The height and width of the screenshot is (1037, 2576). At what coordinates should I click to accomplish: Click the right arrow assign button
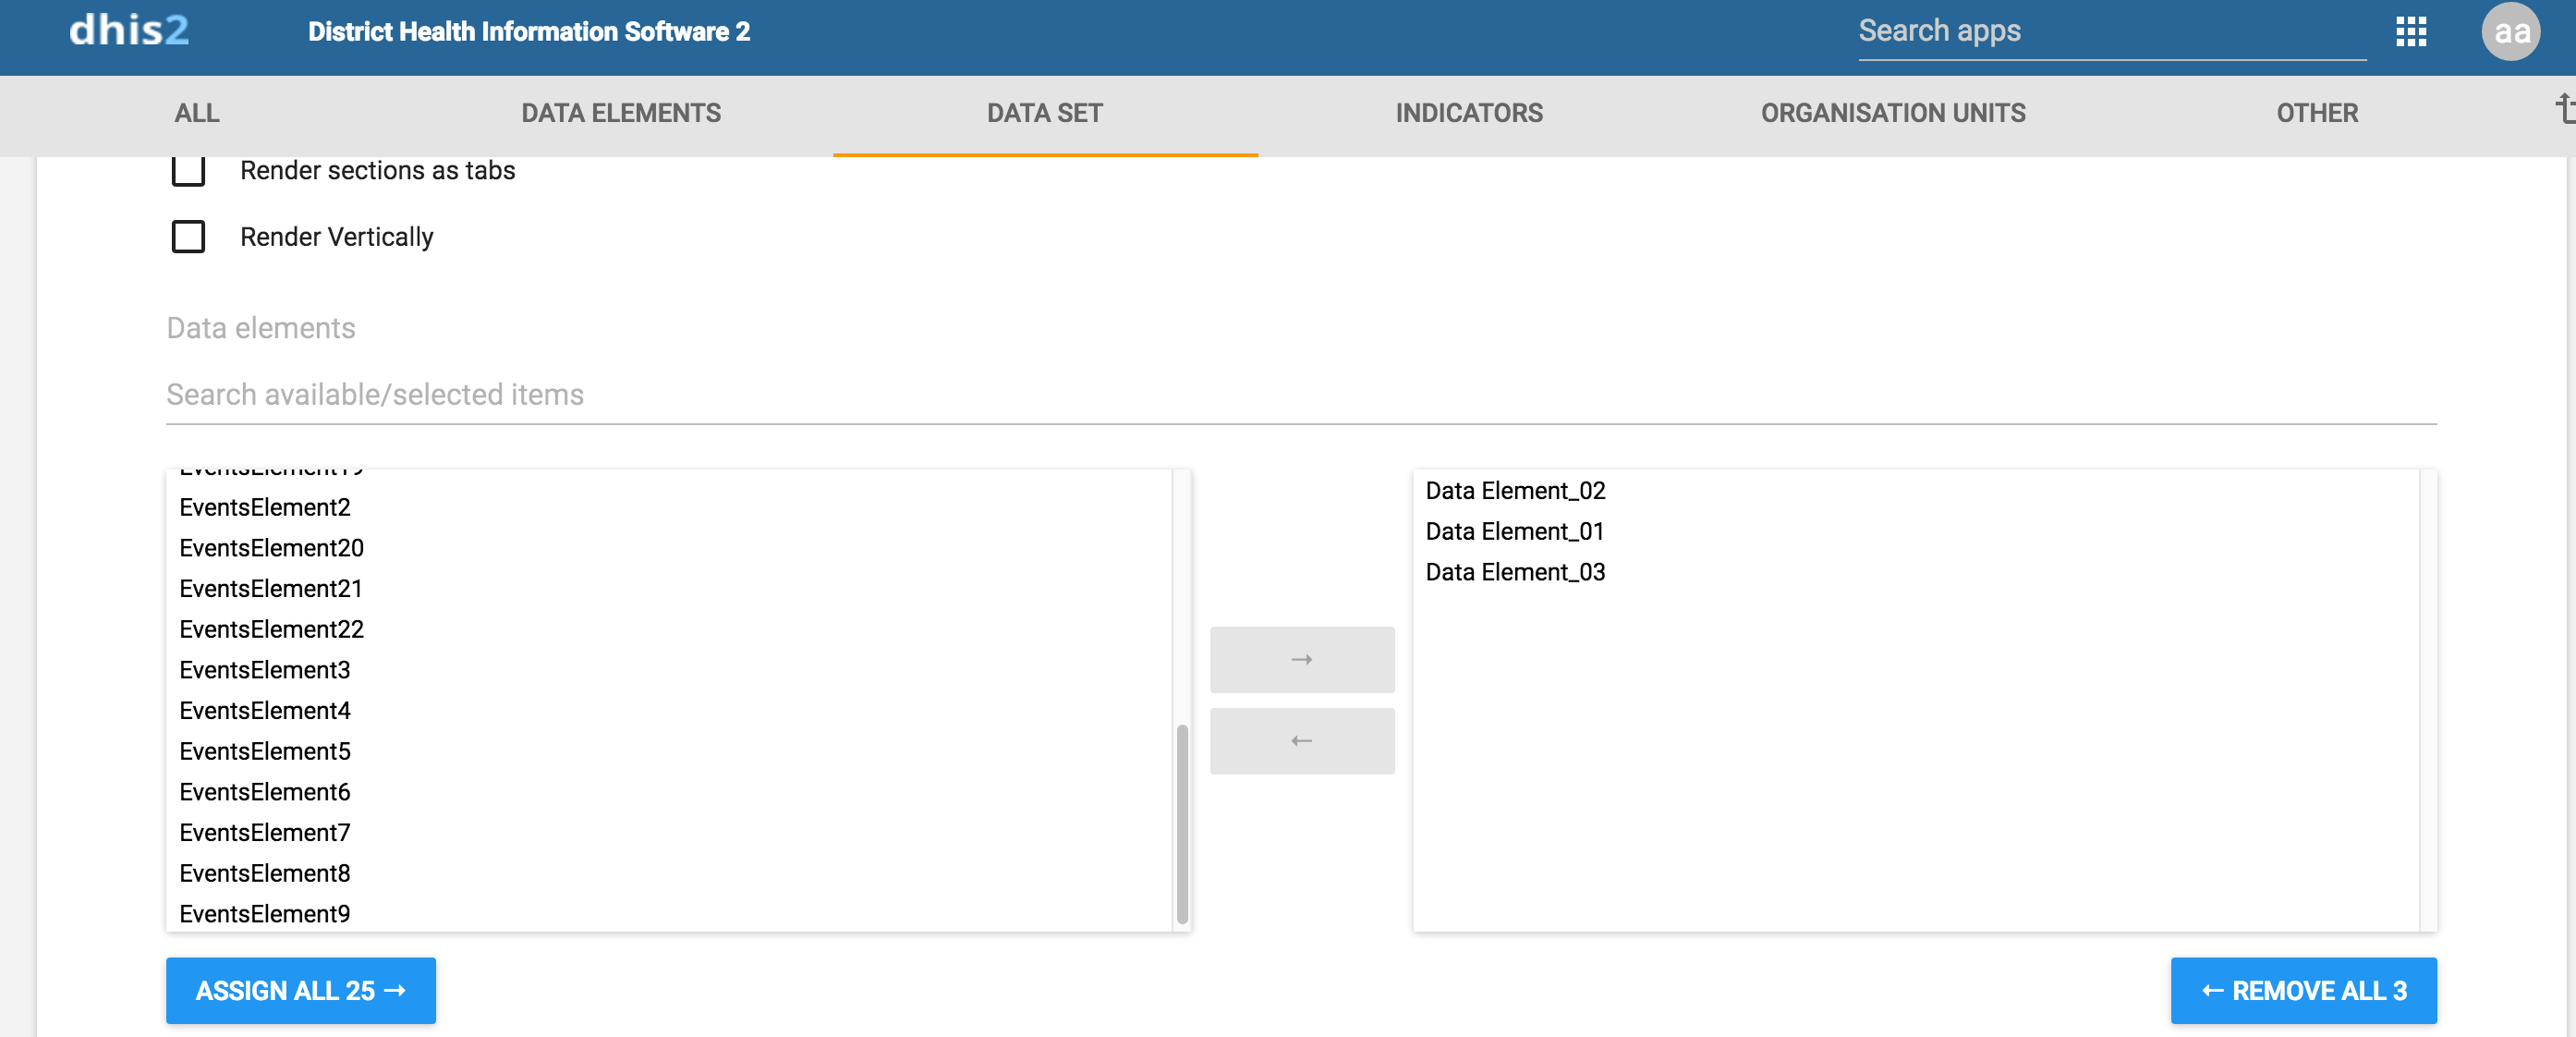(x=1301, y=660)
